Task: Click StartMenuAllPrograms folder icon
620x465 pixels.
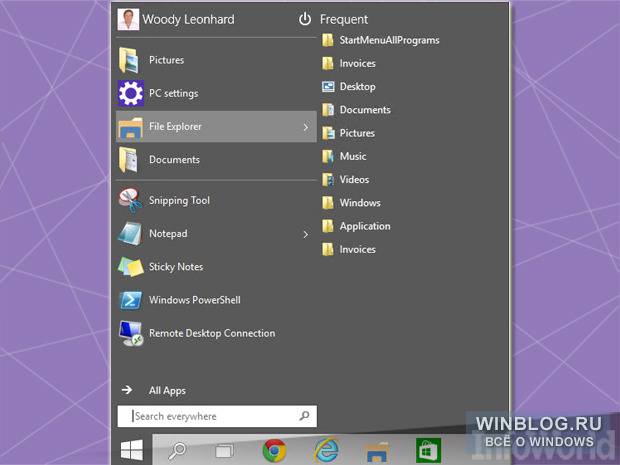Action: pos(327,40)
